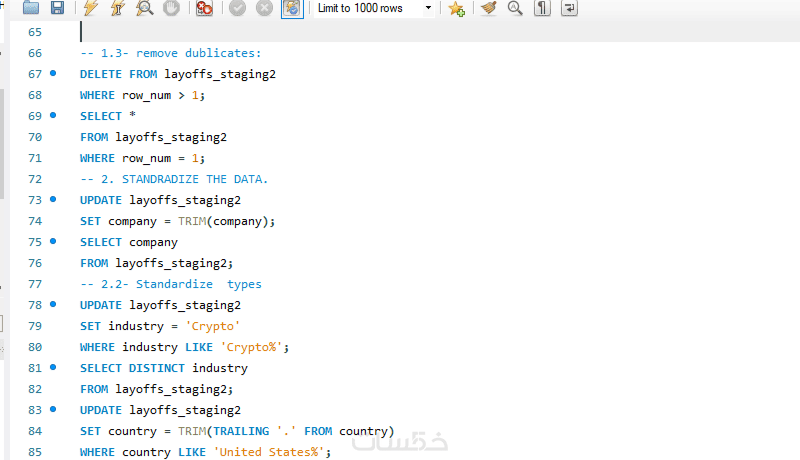Image resolution: width=800 pixels, height=460 pixels.
Task: Stop the running query
Action: click(171, 8)
